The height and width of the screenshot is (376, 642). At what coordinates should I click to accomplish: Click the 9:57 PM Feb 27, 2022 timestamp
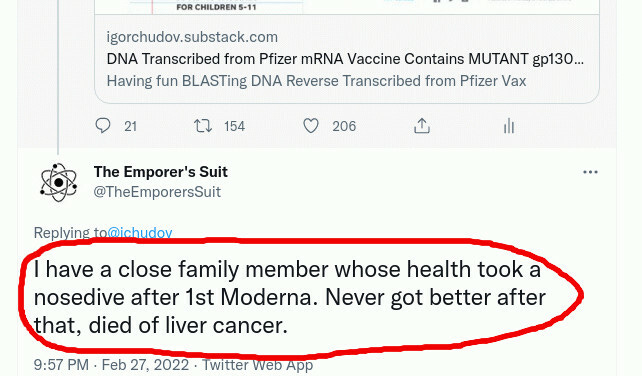click(111, 365)
